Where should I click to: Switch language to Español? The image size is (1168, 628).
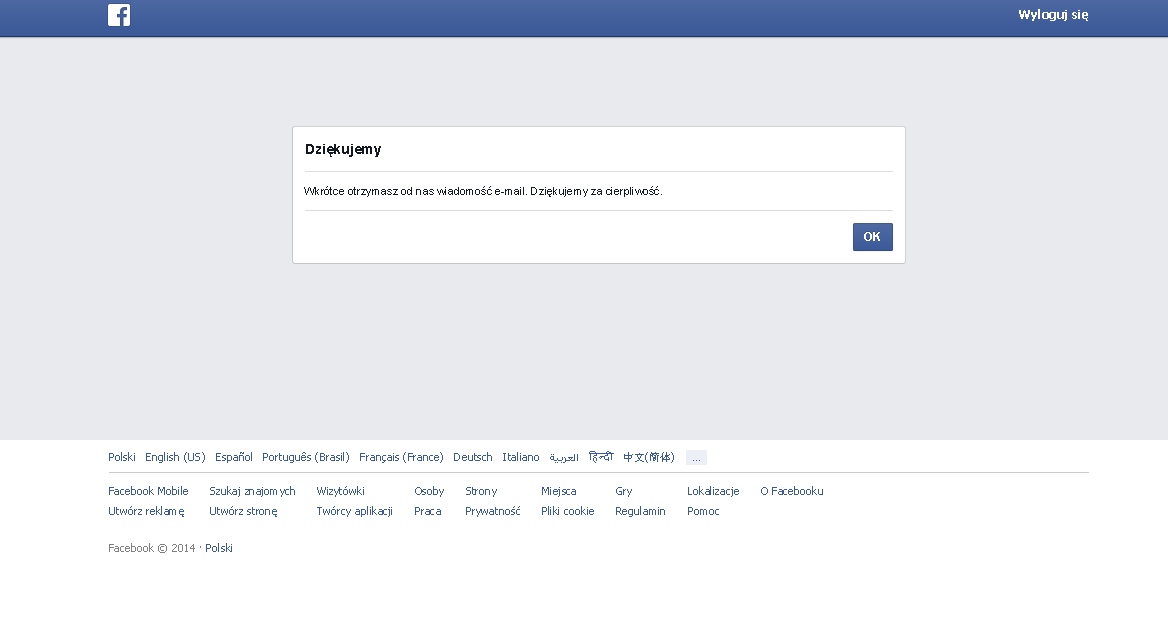click(x=234, y=457)
